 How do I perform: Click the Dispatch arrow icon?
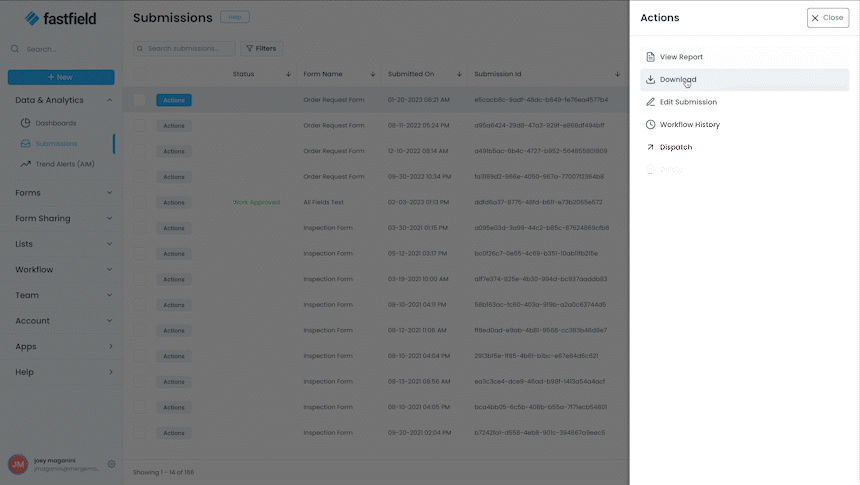click(651, 147)
